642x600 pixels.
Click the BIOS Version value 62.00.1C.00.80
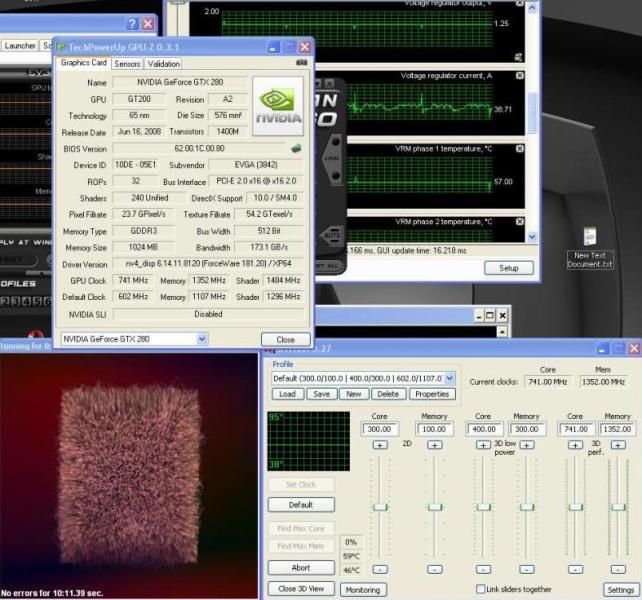(x=199, y=149)
